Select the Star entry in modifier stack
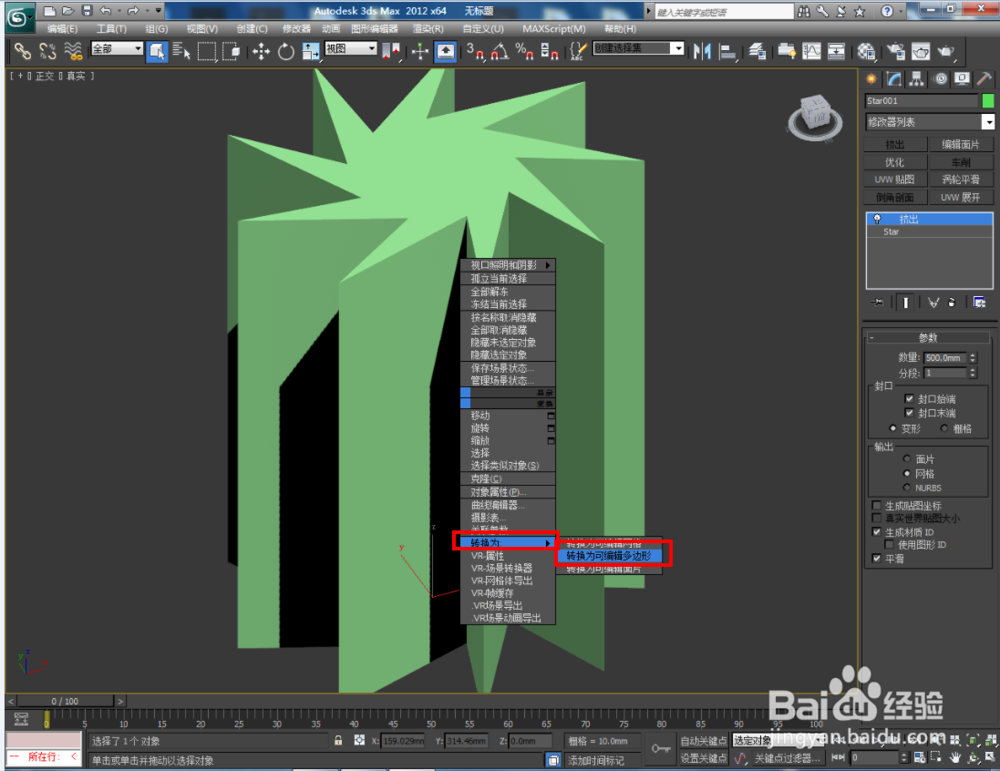 (929, 232)
